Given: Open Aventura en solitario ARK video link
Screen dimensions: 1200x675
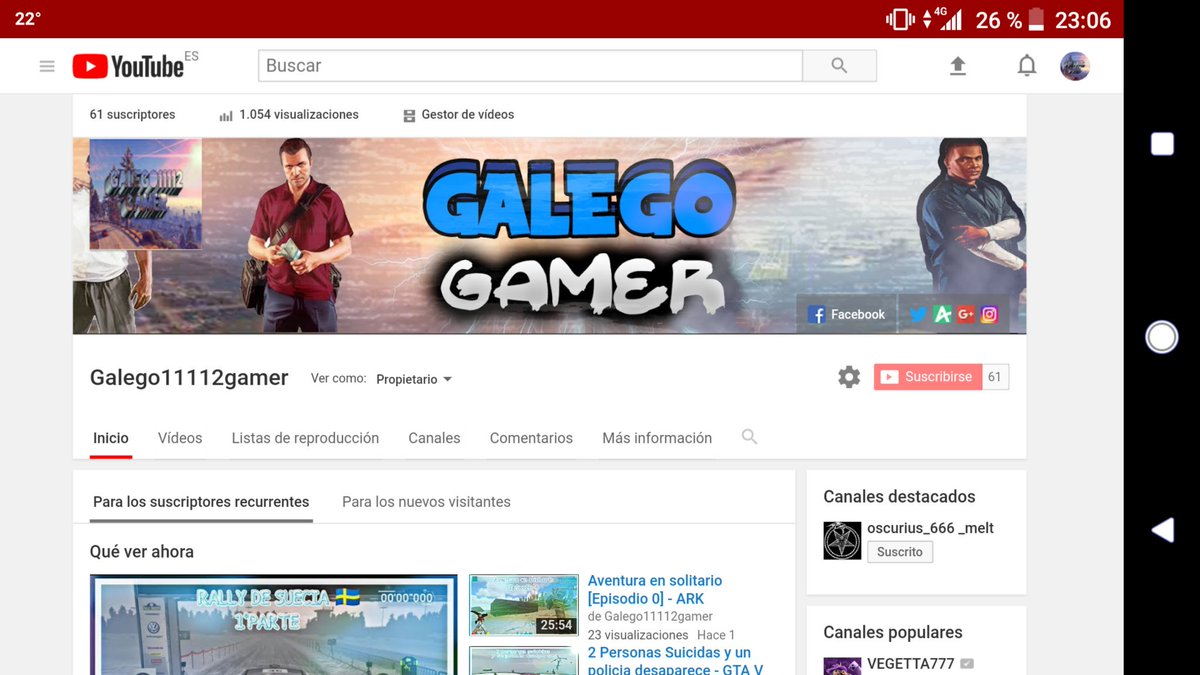Looking at the screenshot, I should click(655, 590).
